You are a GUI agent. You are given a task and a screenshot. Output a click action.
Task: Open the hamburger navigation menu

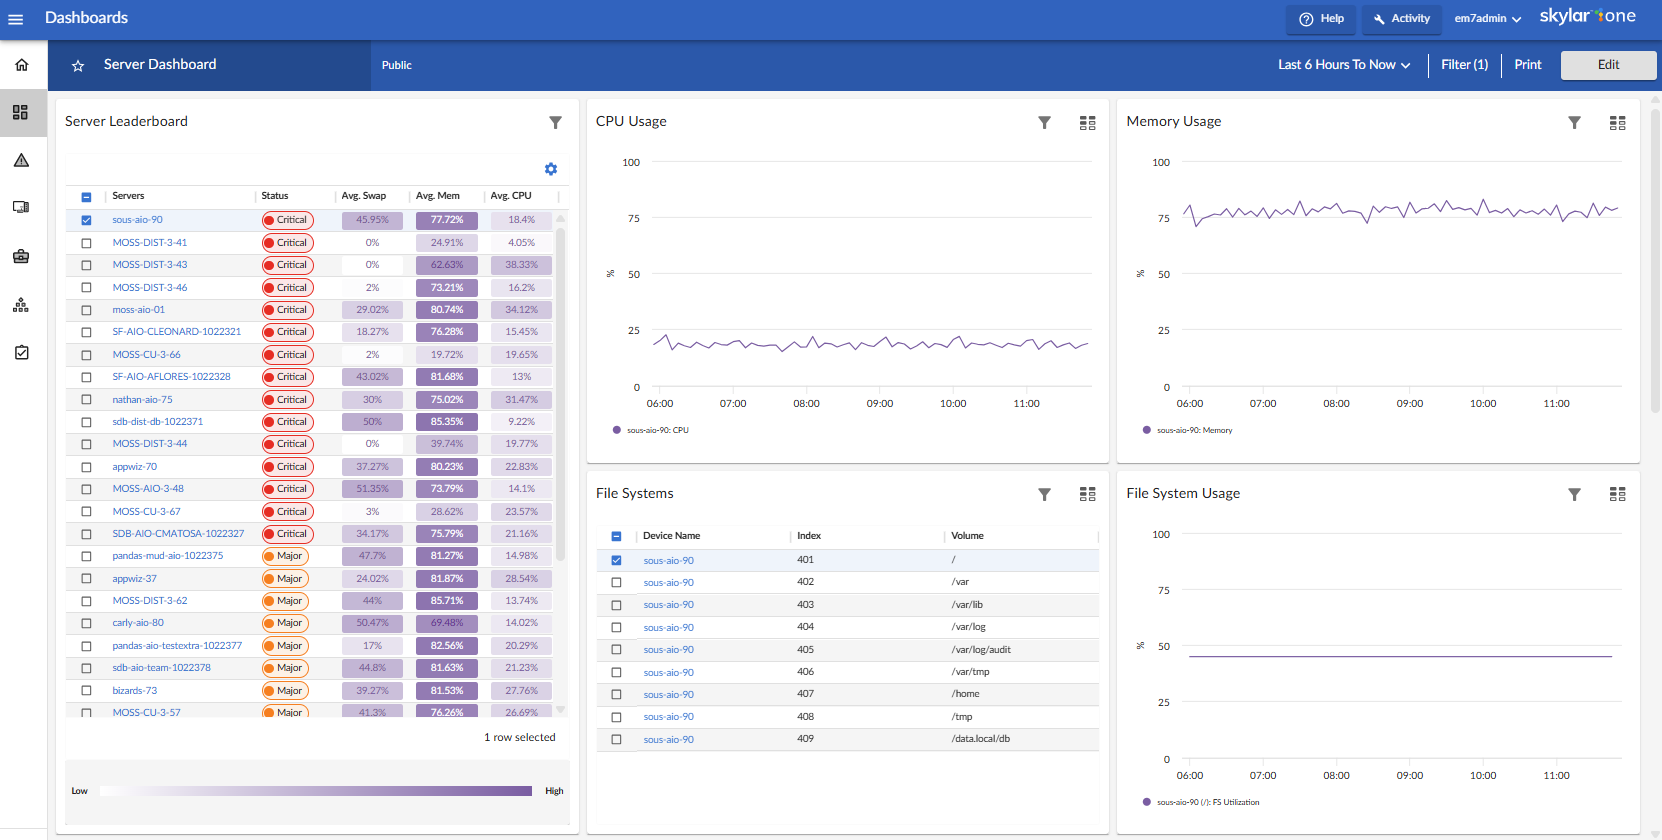(x=16, y=19)
